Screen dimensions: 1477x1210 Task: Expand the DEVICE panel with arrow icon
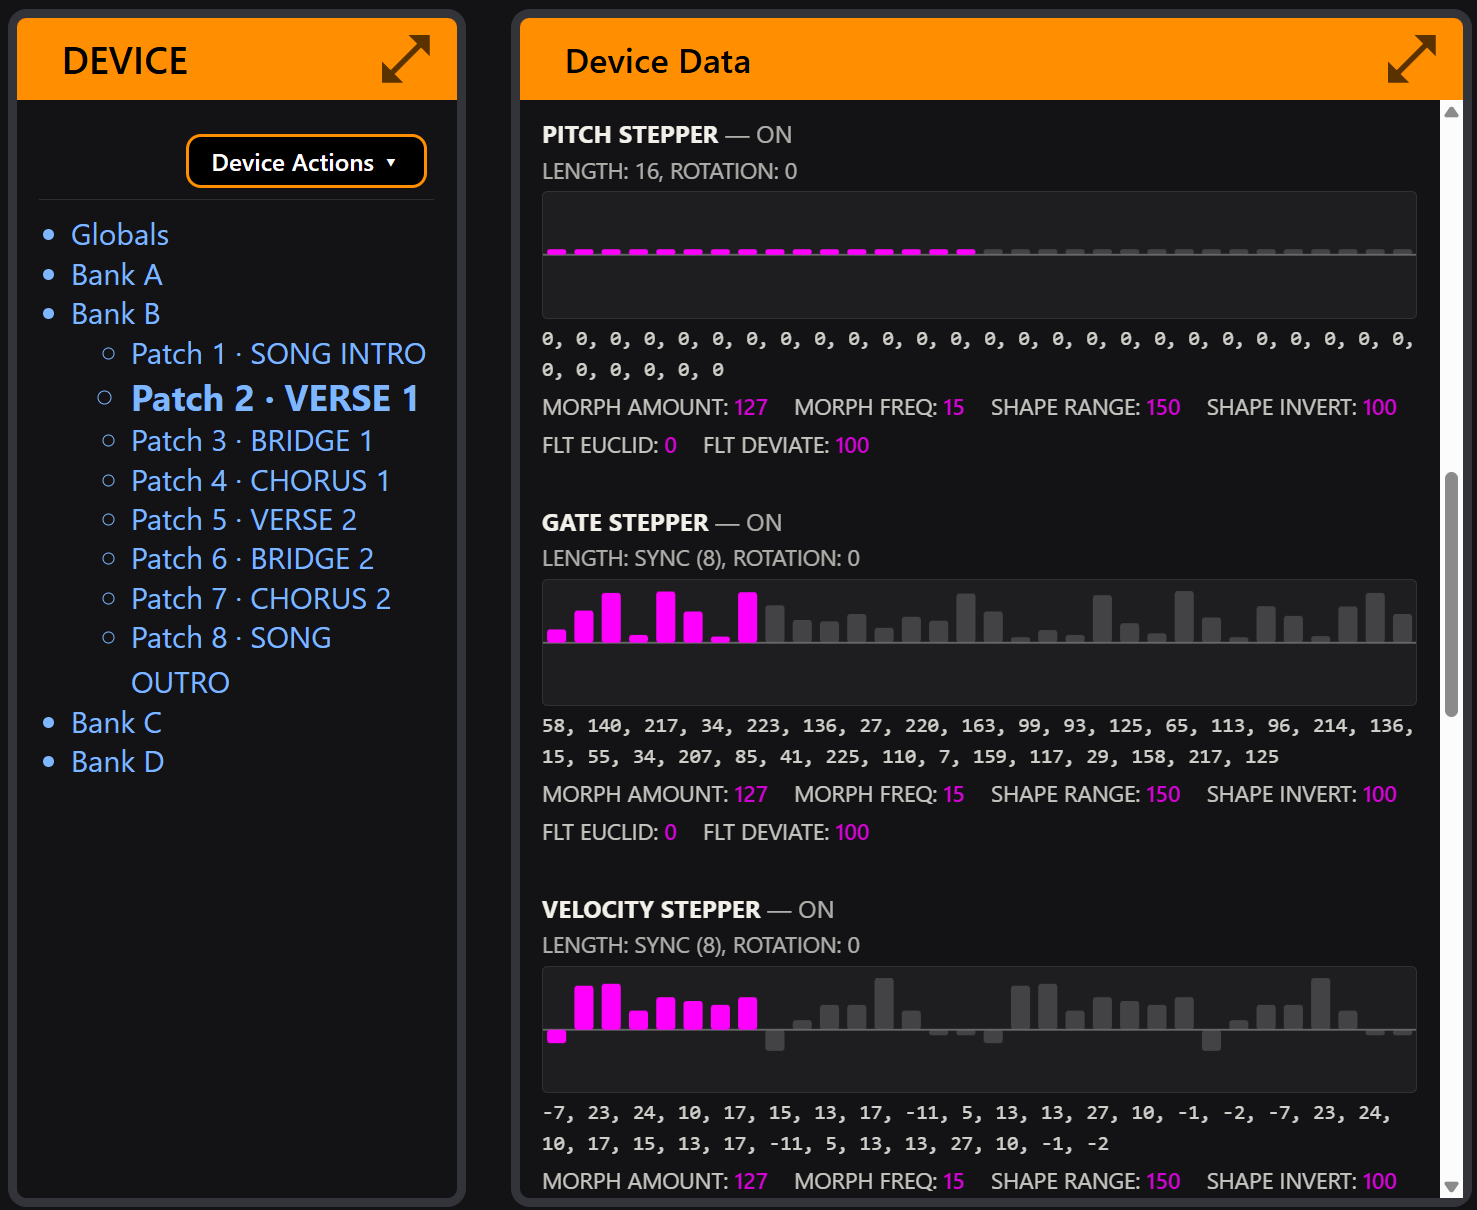pyautogui.click(x=406, y=59)
